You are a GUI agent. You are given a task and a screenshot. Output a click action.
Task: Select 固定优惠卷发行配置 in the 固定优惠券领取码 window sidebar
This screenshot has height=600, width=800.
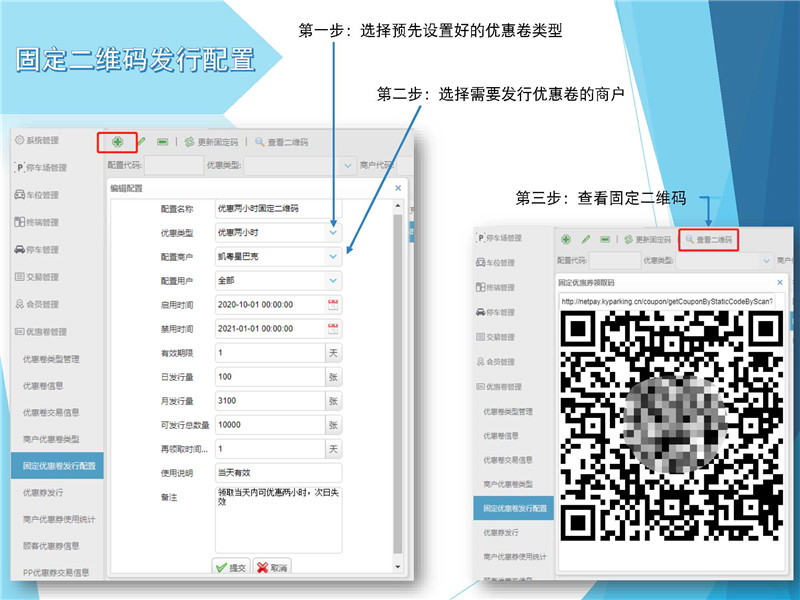(x=514, y=508)
